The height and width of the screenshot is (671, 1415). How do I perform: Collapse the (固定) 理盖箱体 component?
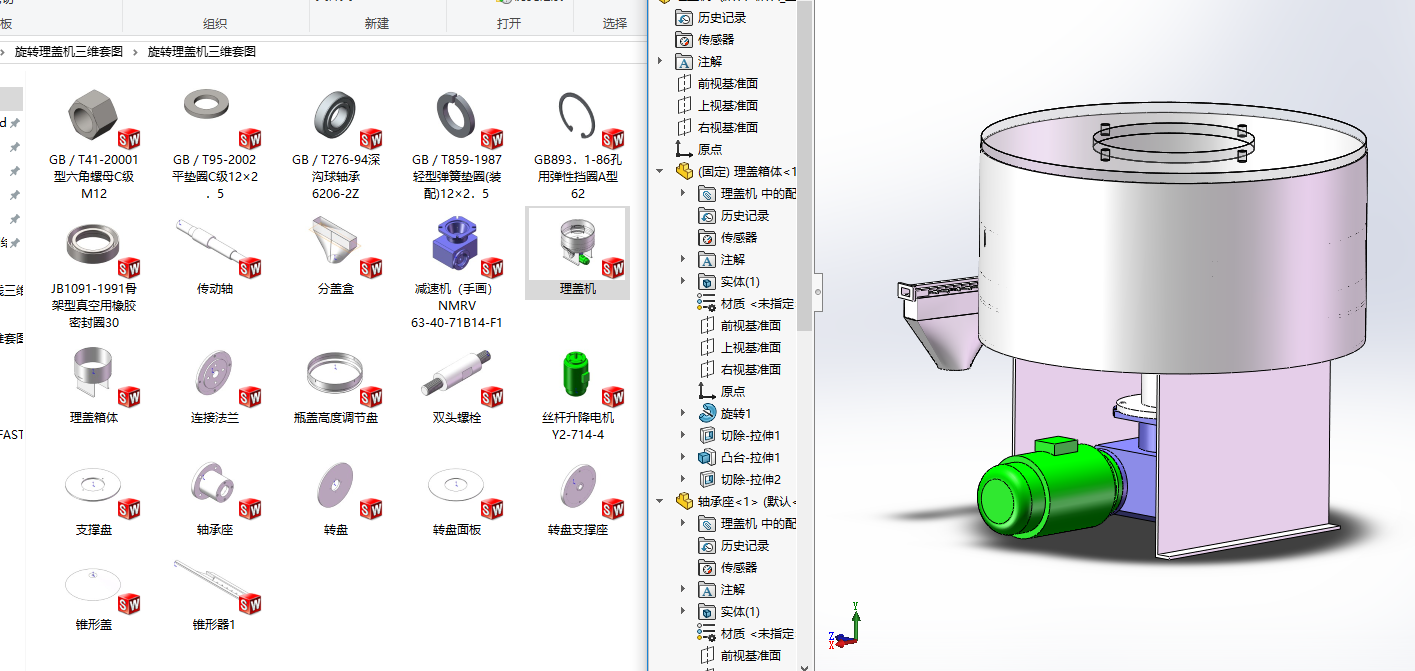coord(658,171)
